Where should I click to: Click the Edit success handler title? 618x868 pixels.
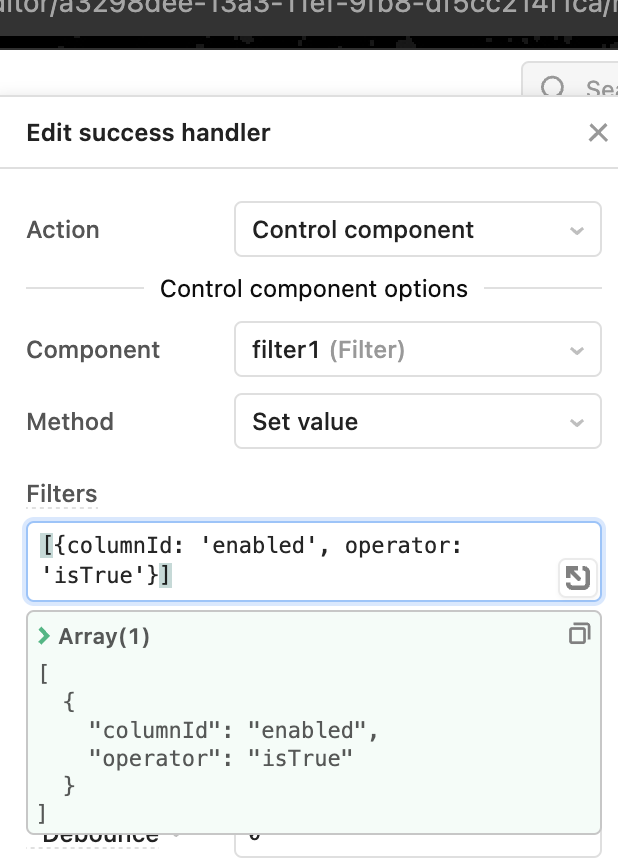[x=147, y=132]
